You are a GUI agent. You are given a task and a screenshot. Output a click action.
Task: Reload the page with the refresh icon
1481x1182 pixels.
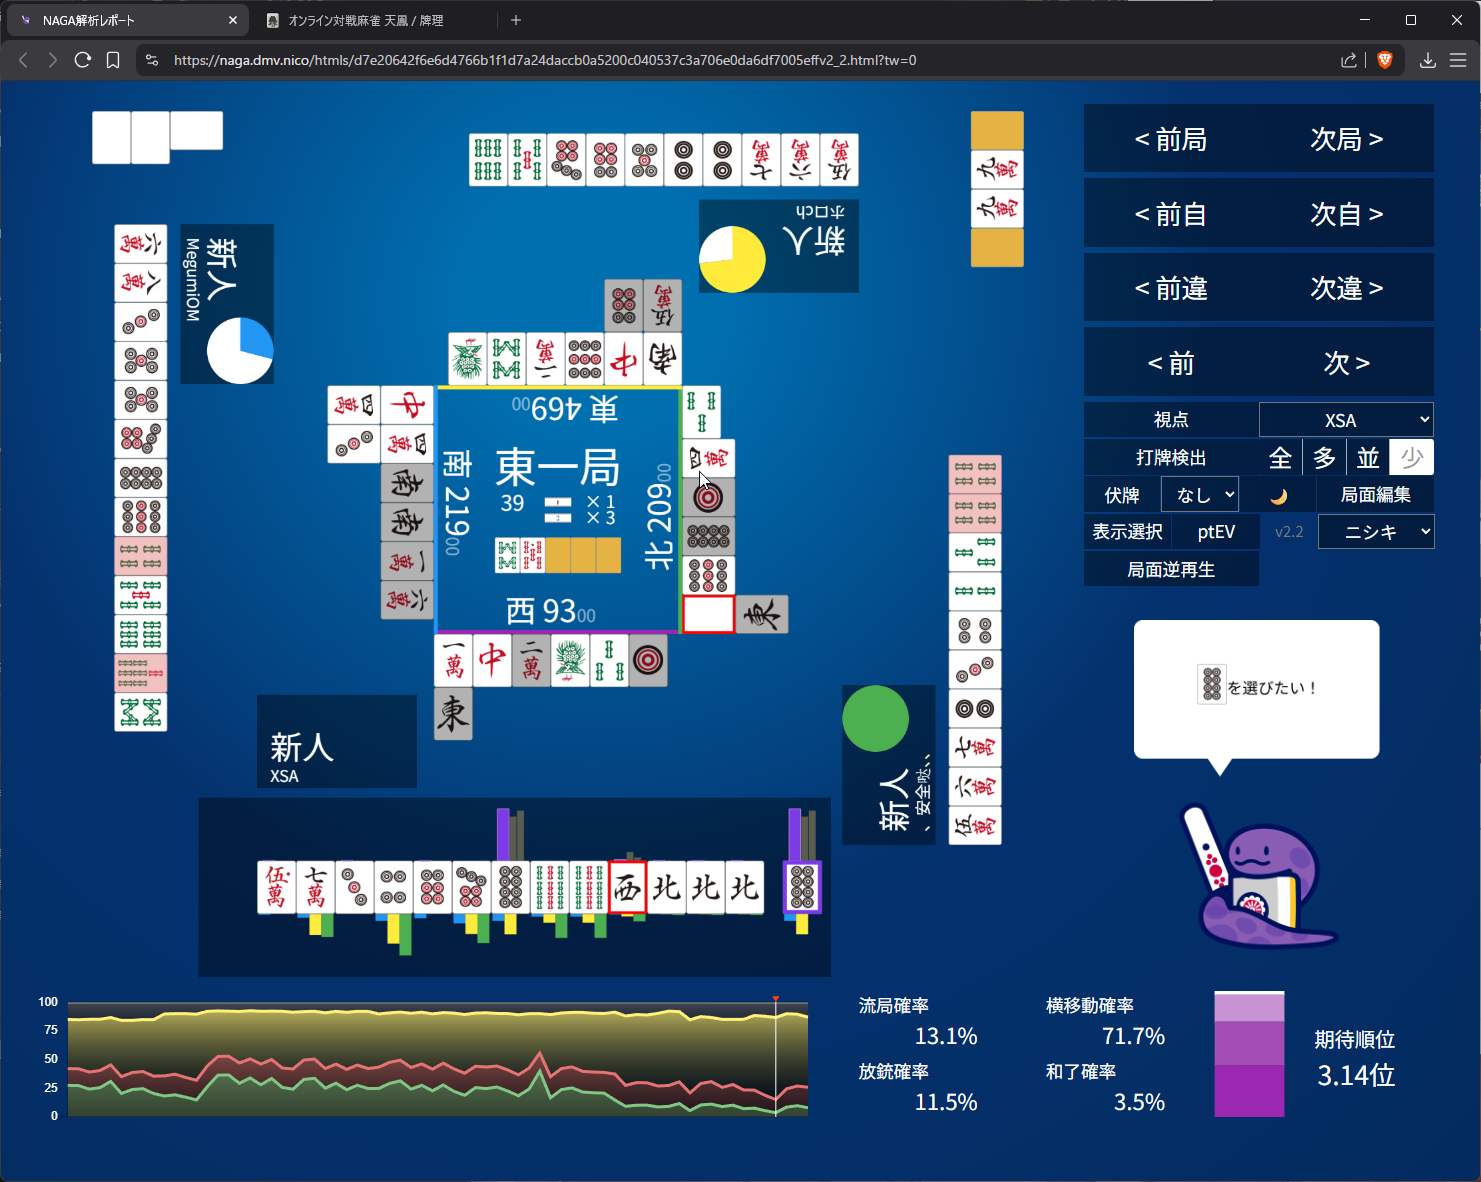83,60
